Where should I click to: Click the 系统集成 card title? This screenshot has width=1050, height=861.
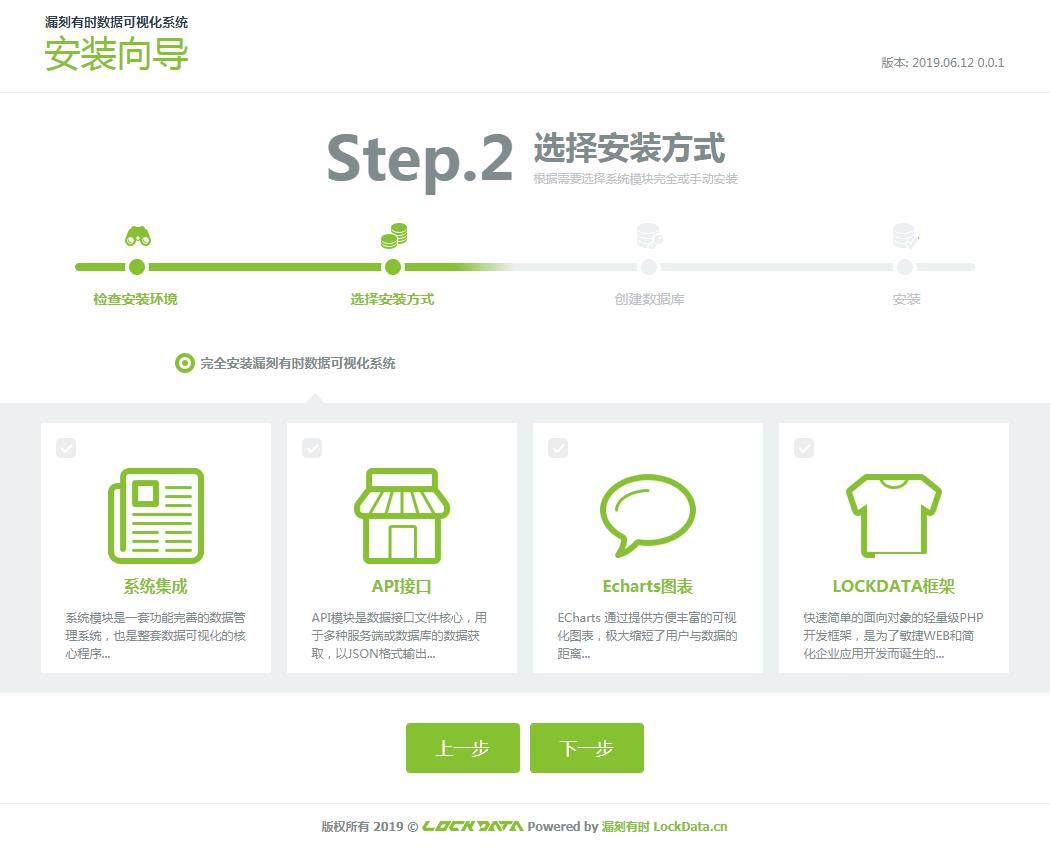[155, 586]
